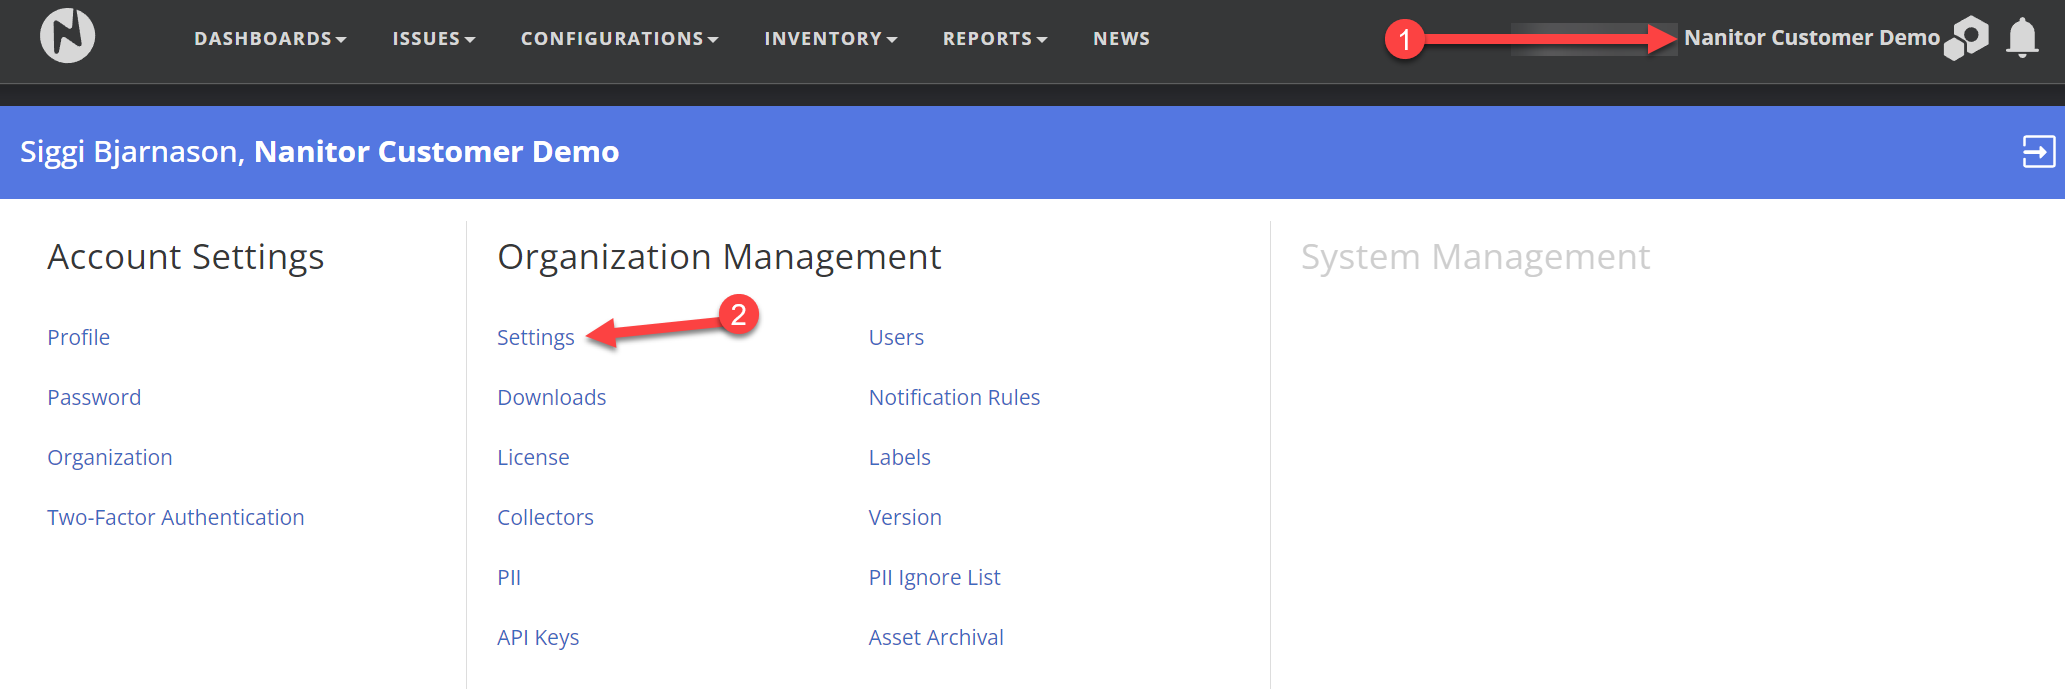Open the Labels link
The width and height of the screenshot is (2065, 689).
coord(899,457)
